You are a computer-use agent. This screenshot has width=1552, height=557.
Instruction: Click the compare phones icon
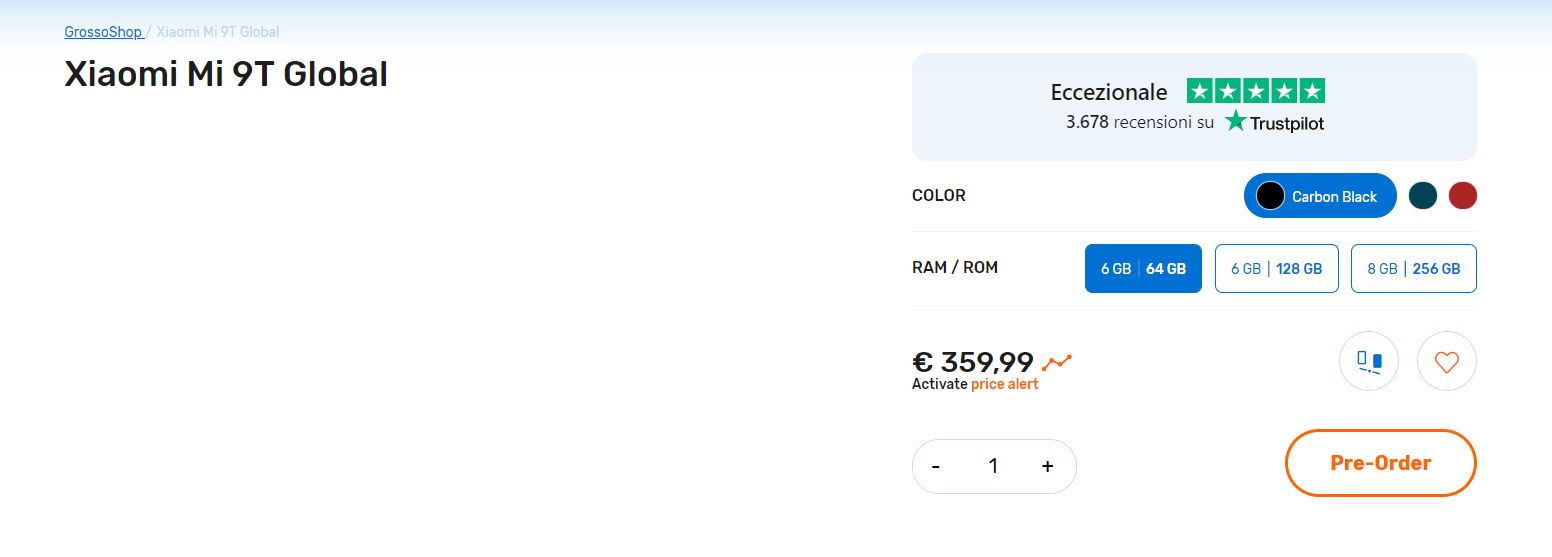click(1369, 361)
